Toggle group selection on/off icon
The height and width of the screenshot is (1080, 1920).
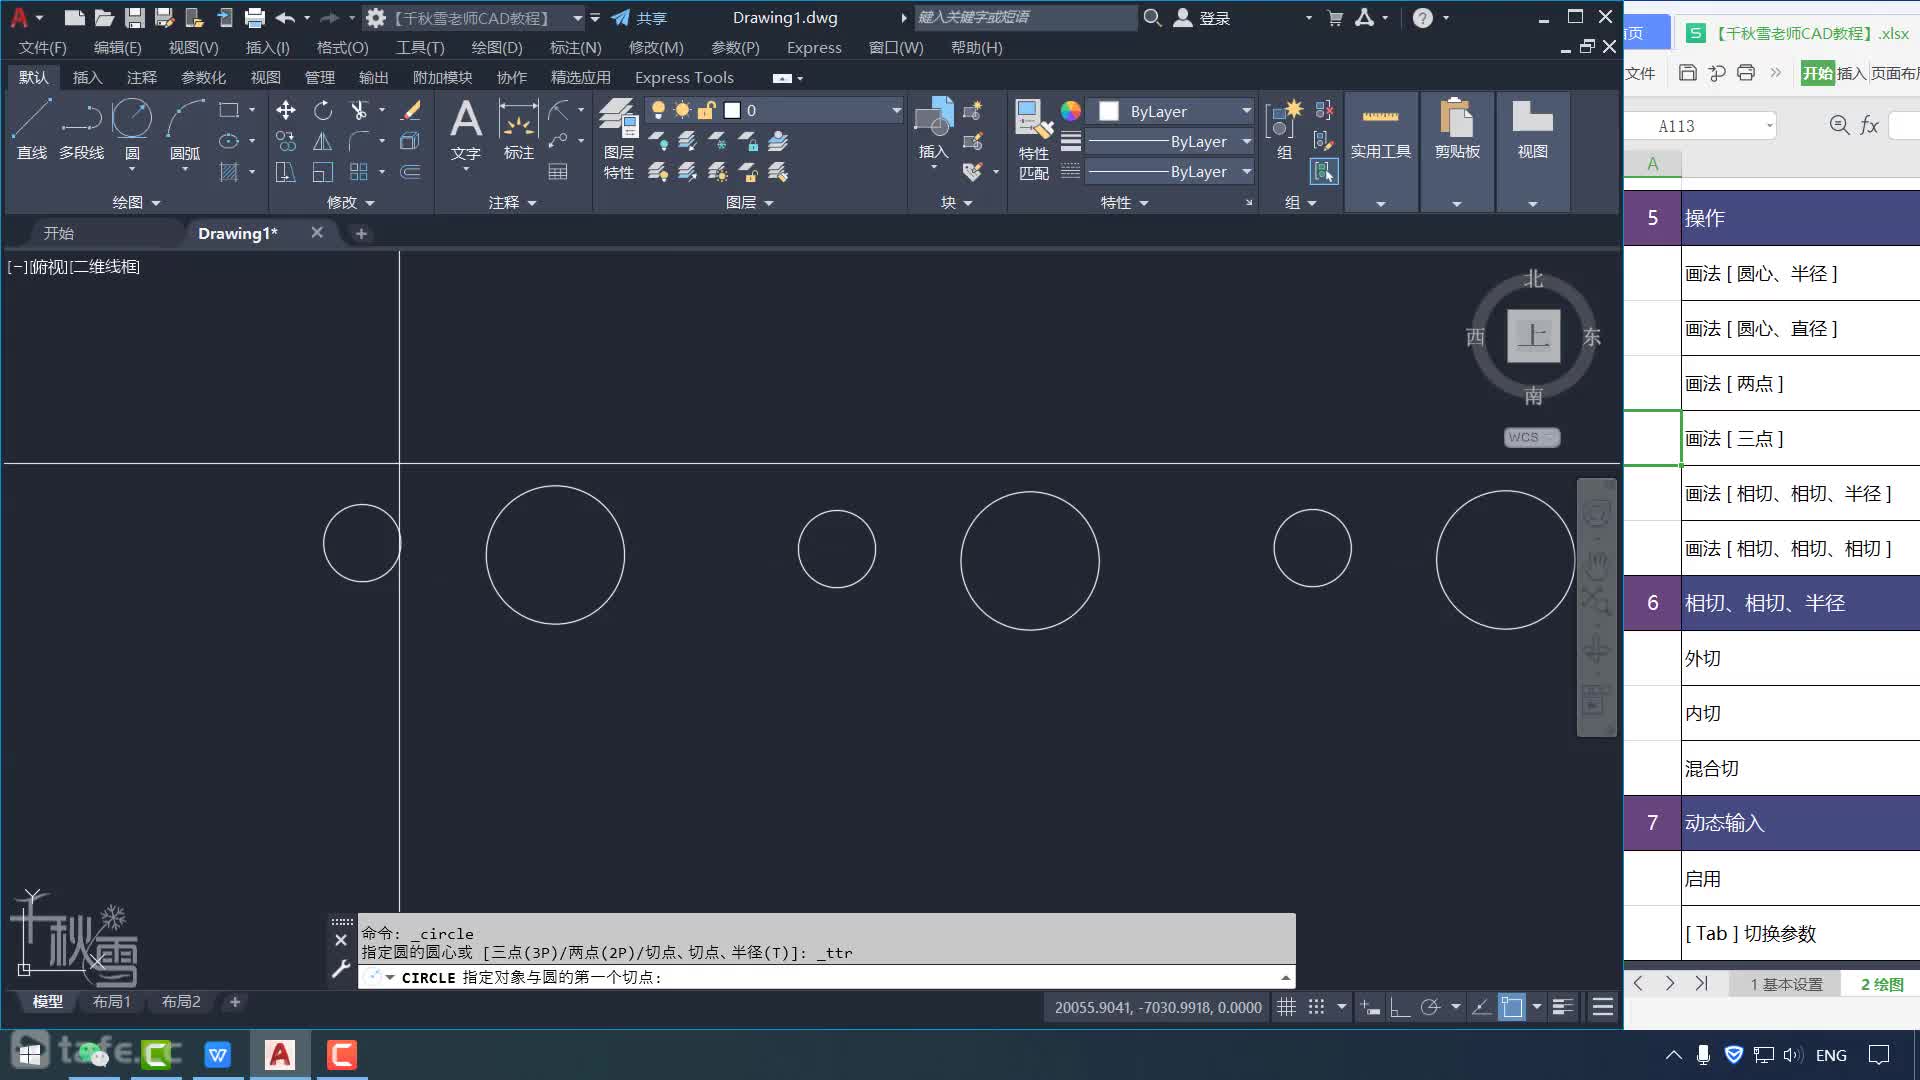pos(1324,171)
